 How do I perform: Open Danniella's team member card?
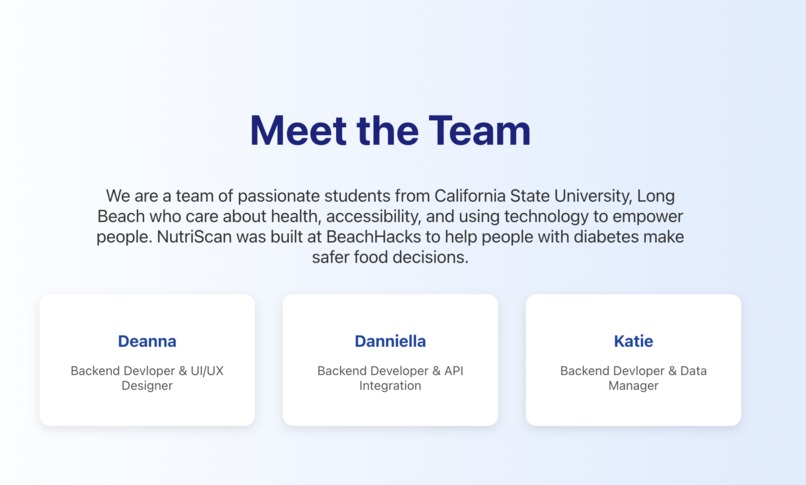pyautogui.click(x=390, y=360)
